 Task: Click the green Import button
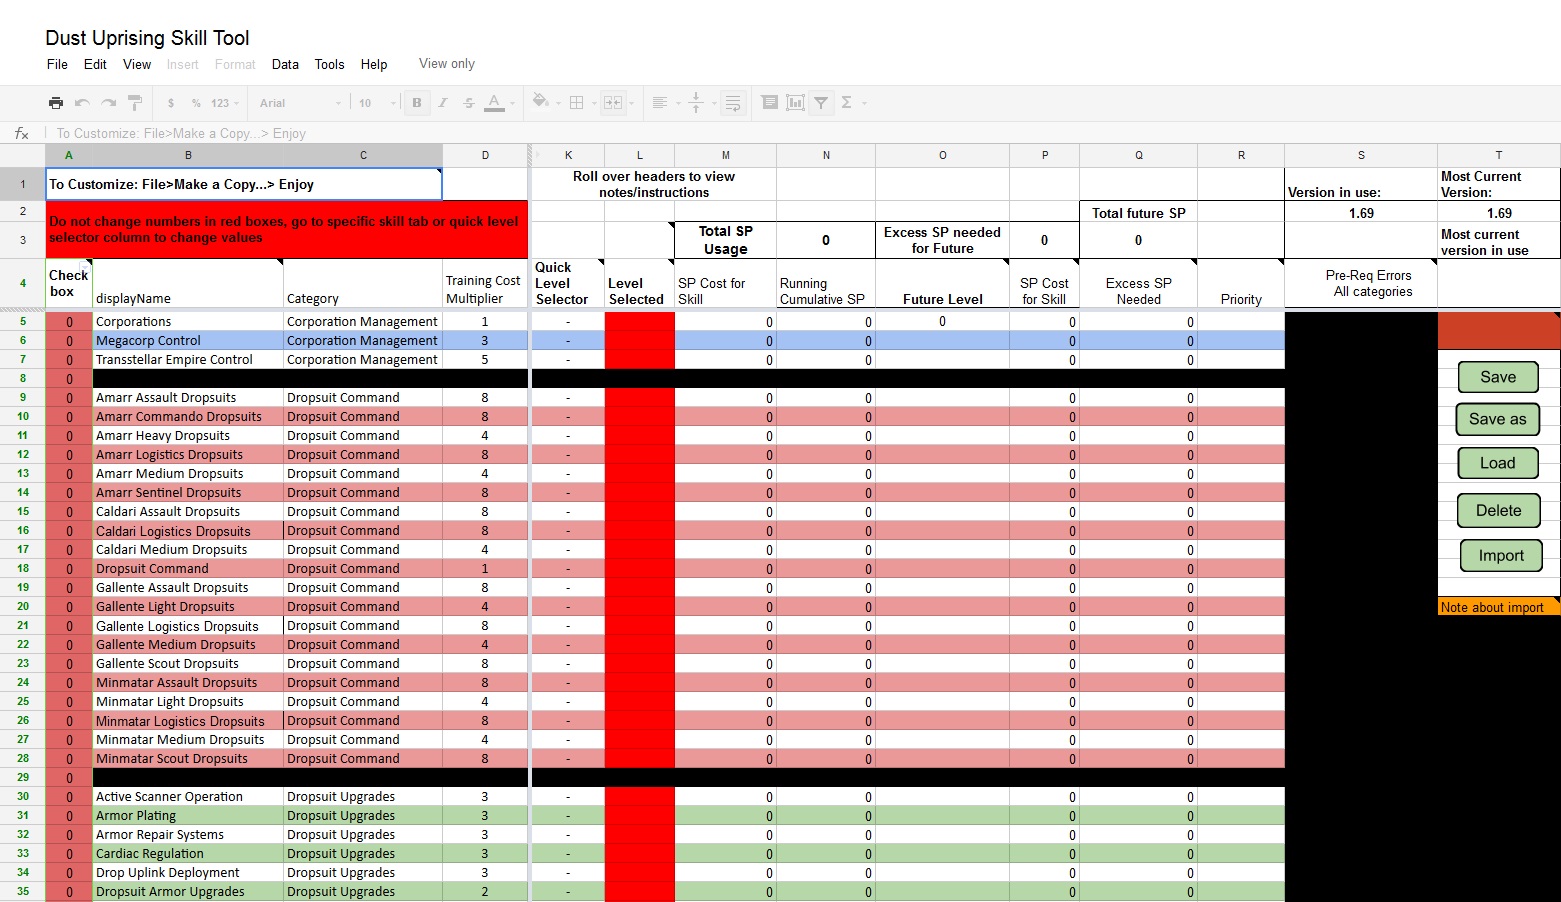tap(1501, 555)
